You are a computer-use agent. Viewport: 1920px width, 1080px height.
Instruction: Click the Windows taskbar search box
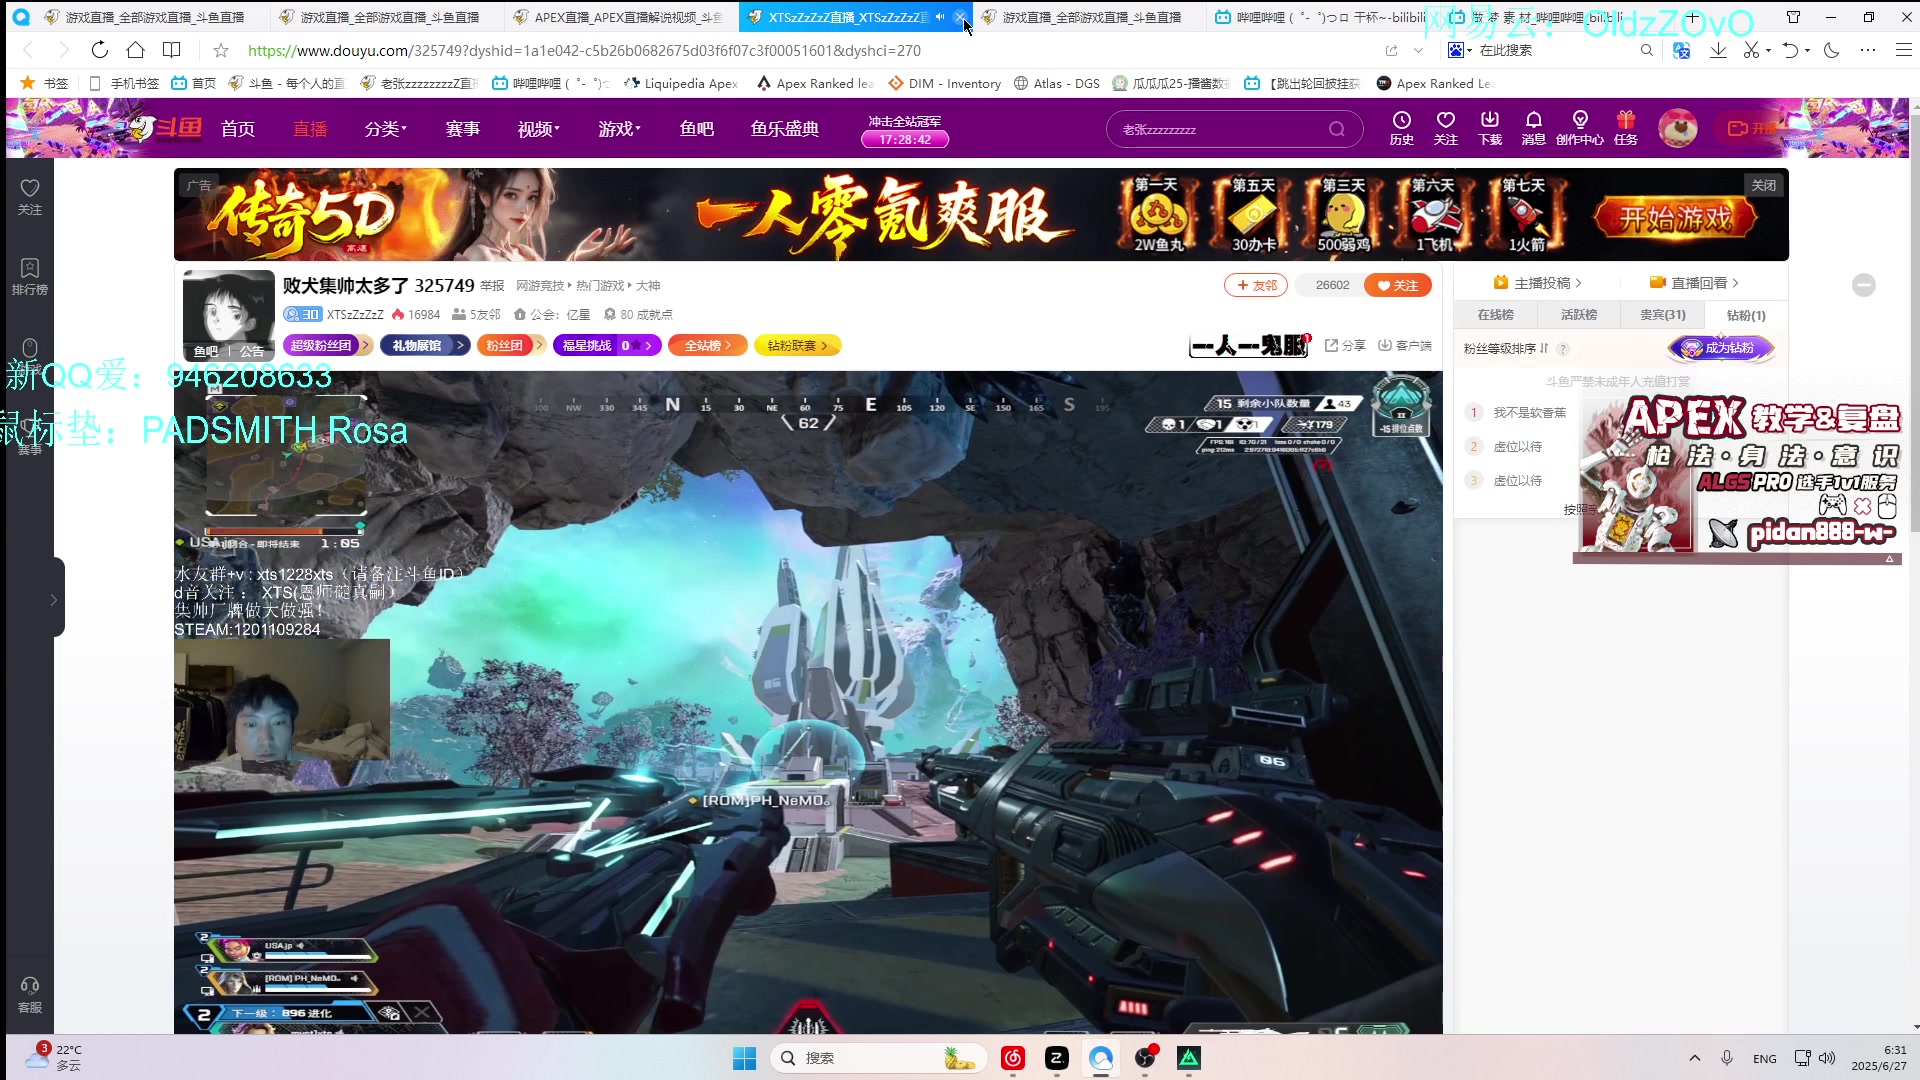tap(878, 1058)
